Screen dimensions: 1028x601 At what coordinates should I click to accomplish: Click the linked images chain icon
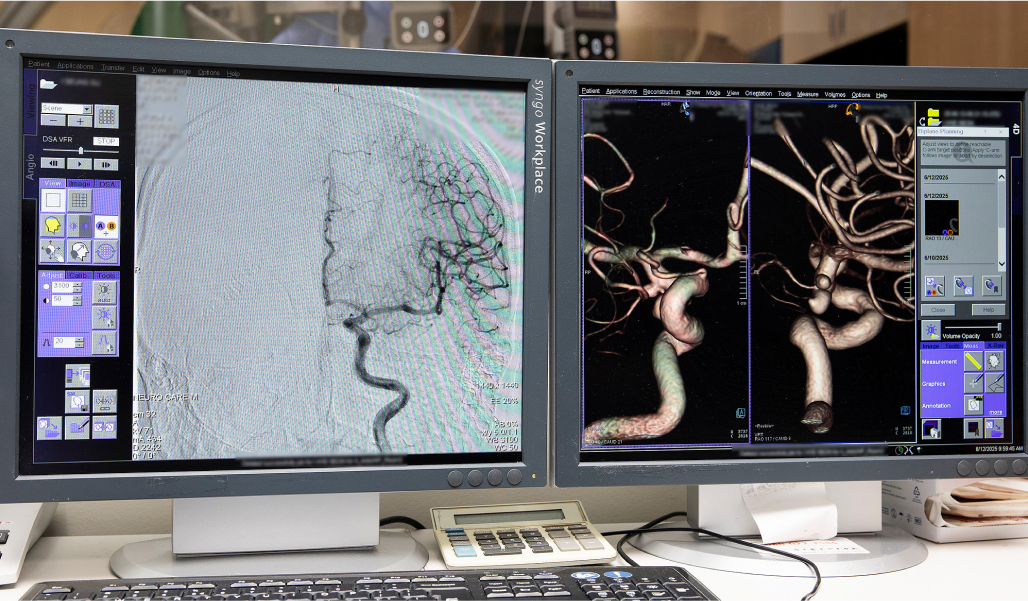pyautogui.click(x=105, y=402)
